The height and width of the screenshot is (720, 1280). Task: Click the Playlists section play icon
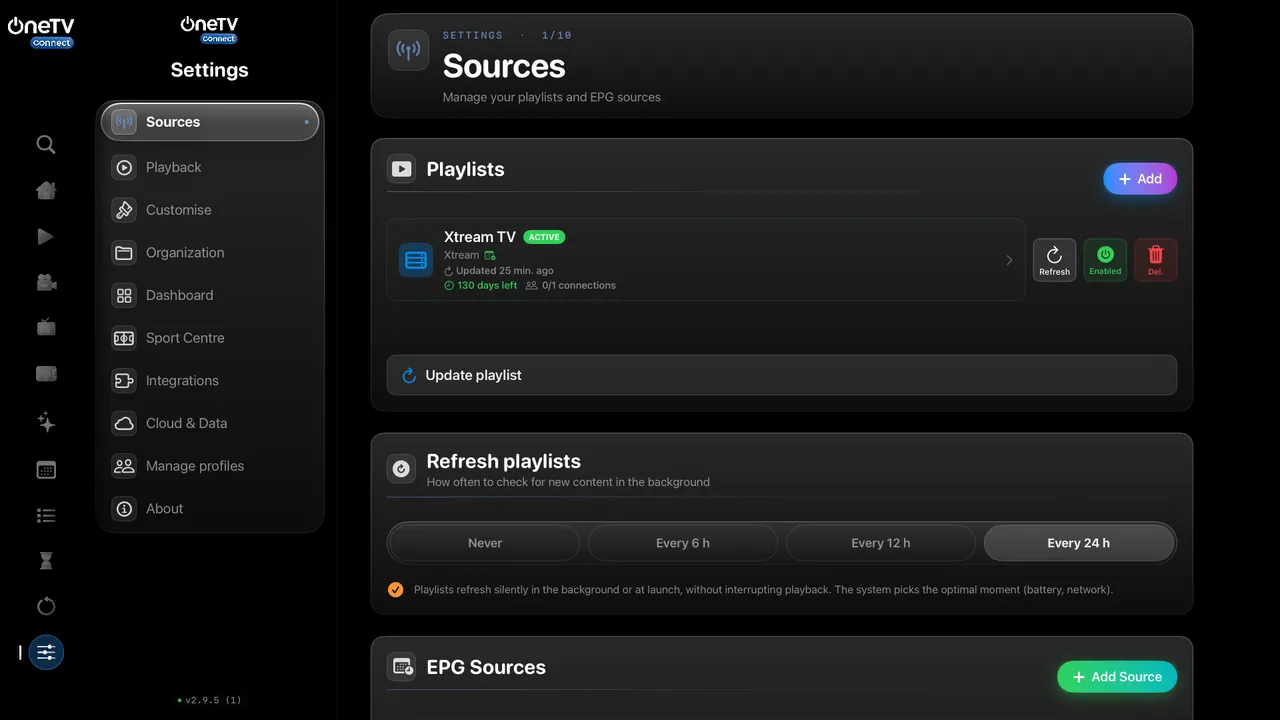click(x=402, y=169)
